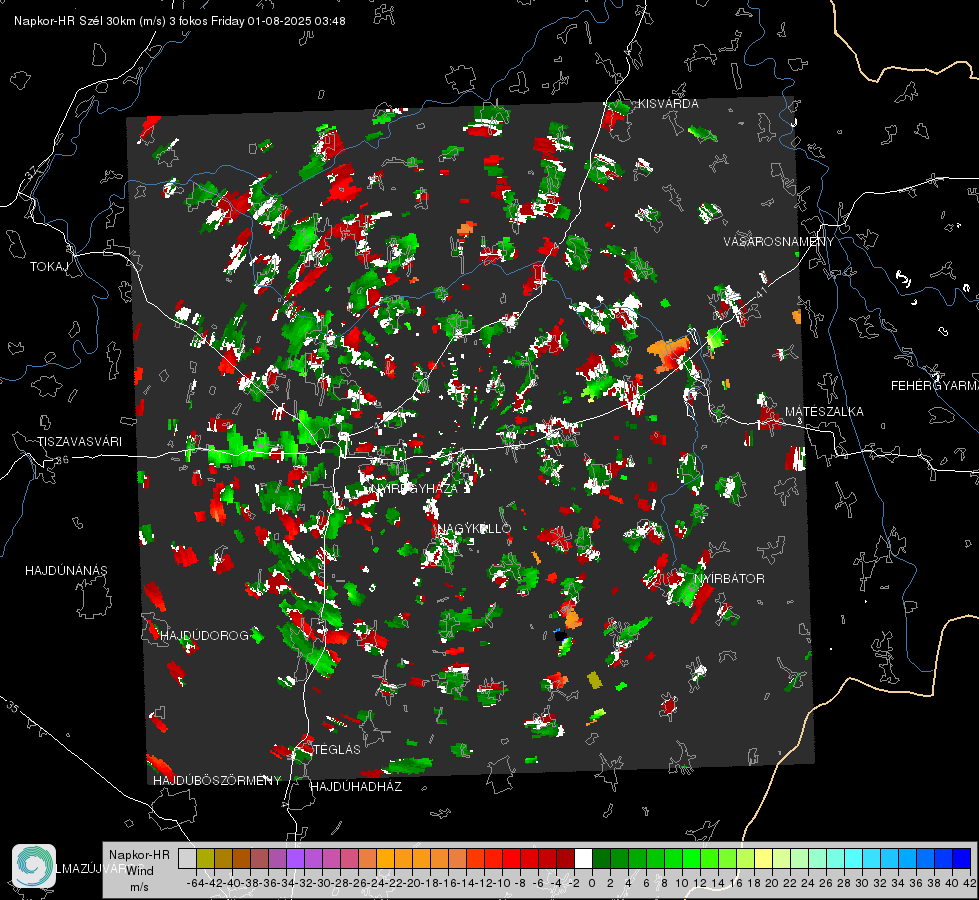
Task: Click the HAJDÚBÖSZÖRMÉNY town label
Action: coord(217,781)
